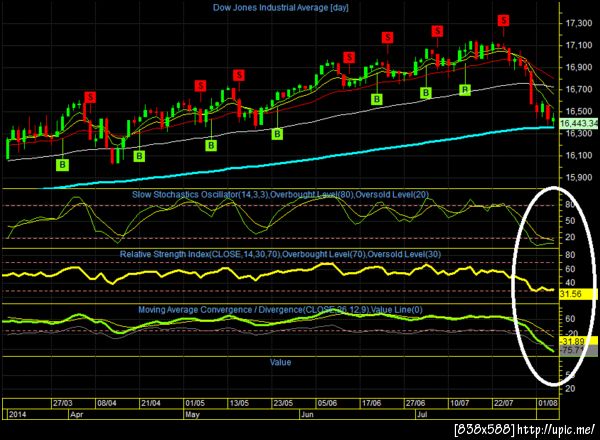Click the yellow MACD value tag -31.89
The height and width of the screenshot is (440, 600).
pos(578,341)
